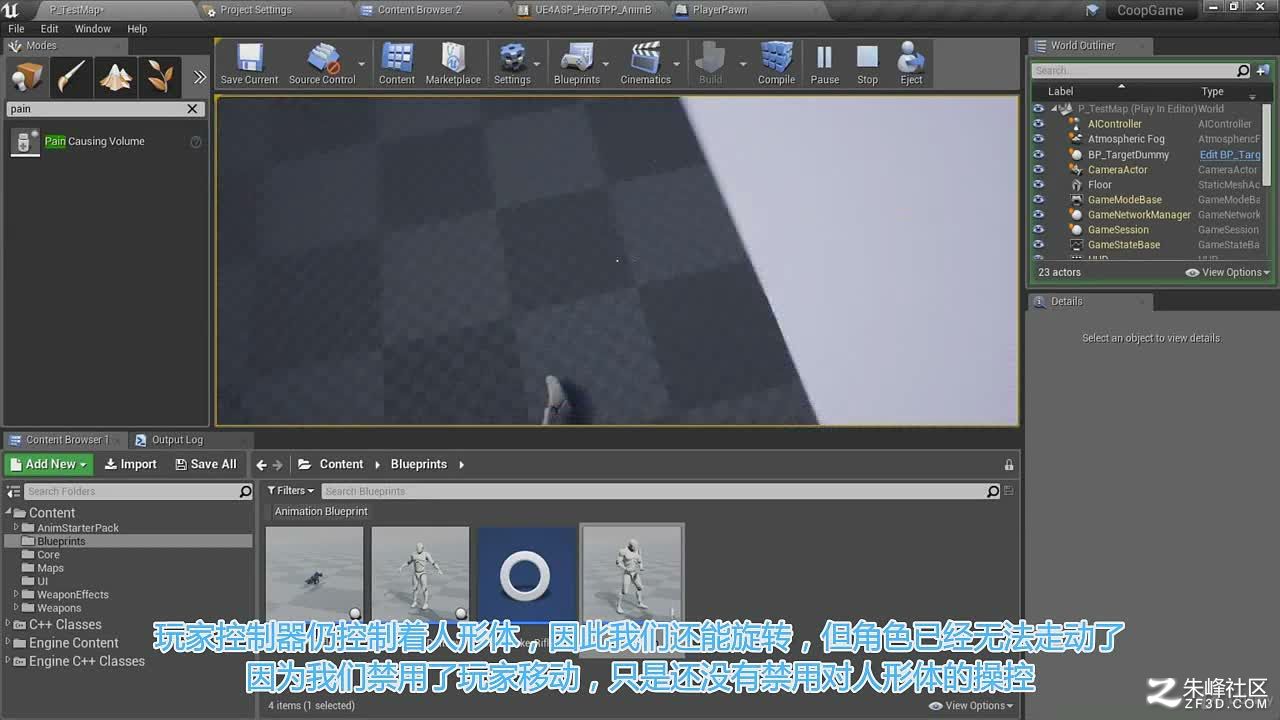Toggle visibility of GameNetworkManager actor

[1038, 215]
